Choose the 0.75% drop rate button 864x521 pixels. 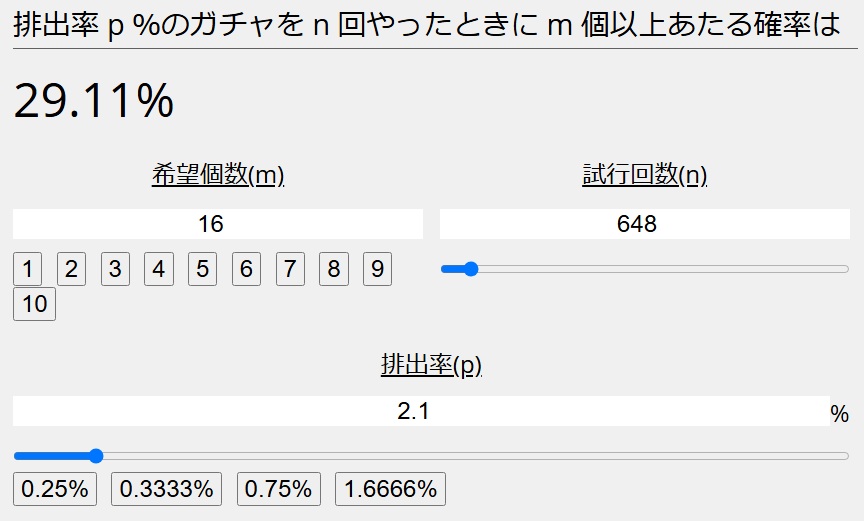[279, 489]
